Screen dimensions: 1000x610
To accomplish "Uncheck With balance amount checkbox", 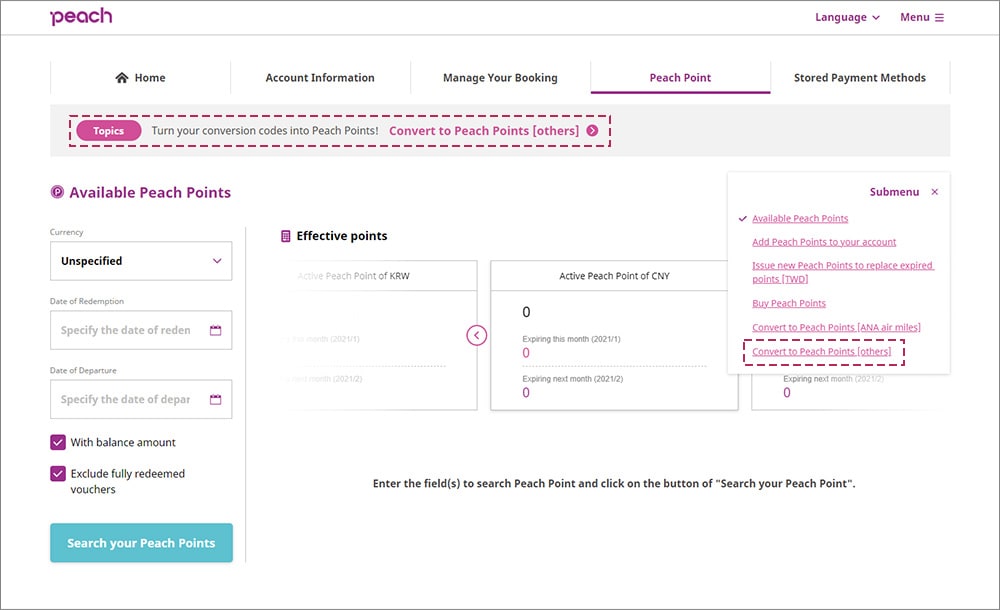I will (58, 442).
